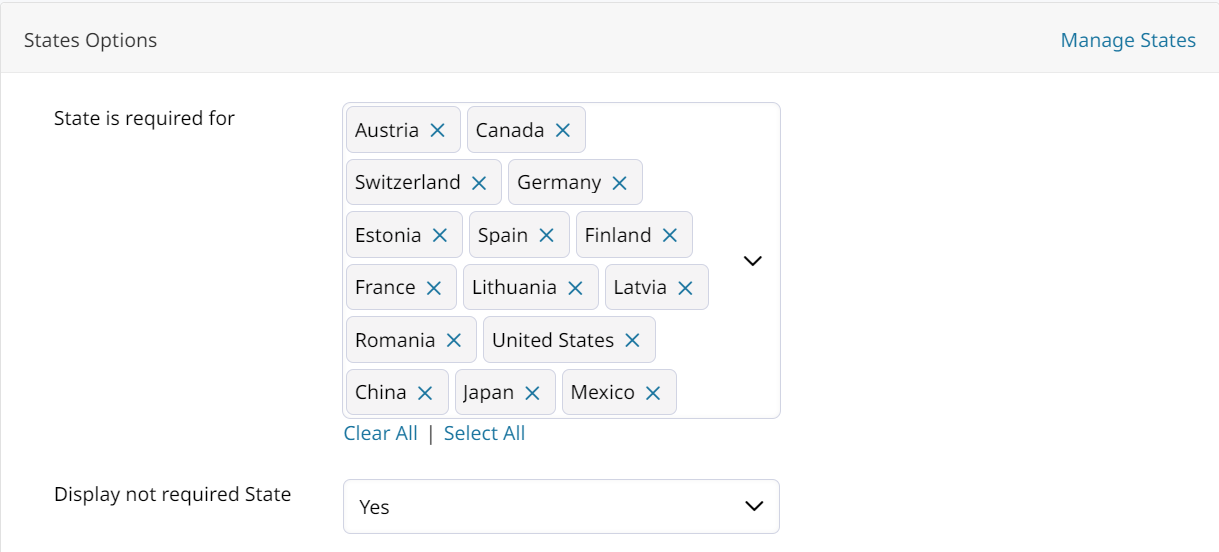The width and height of the screenshot is (1219, 552).
Task: Remove Romania from required states
Action: click(453, 340)
